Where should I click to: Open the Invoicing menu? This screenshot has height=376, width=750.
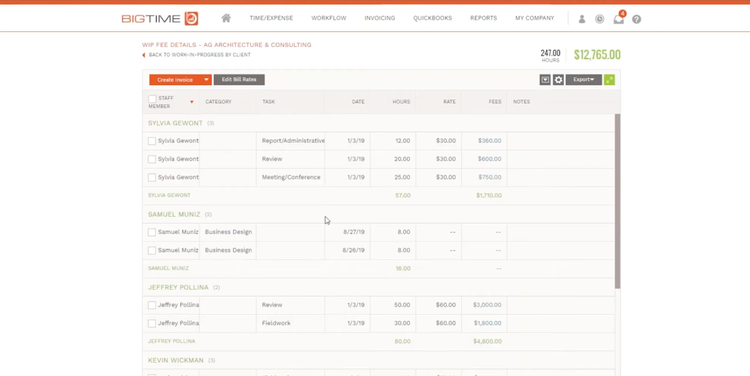click(x=380, y=18)
